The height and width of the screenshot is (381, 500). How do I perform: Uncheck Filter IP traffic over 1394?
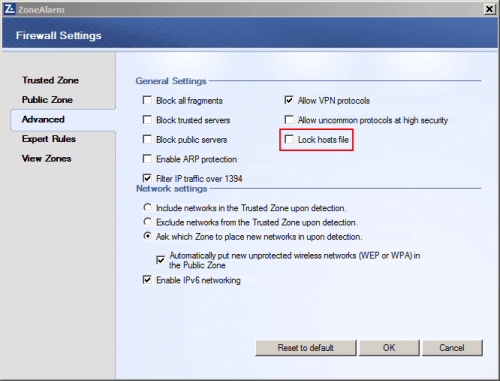pos(147,178)
